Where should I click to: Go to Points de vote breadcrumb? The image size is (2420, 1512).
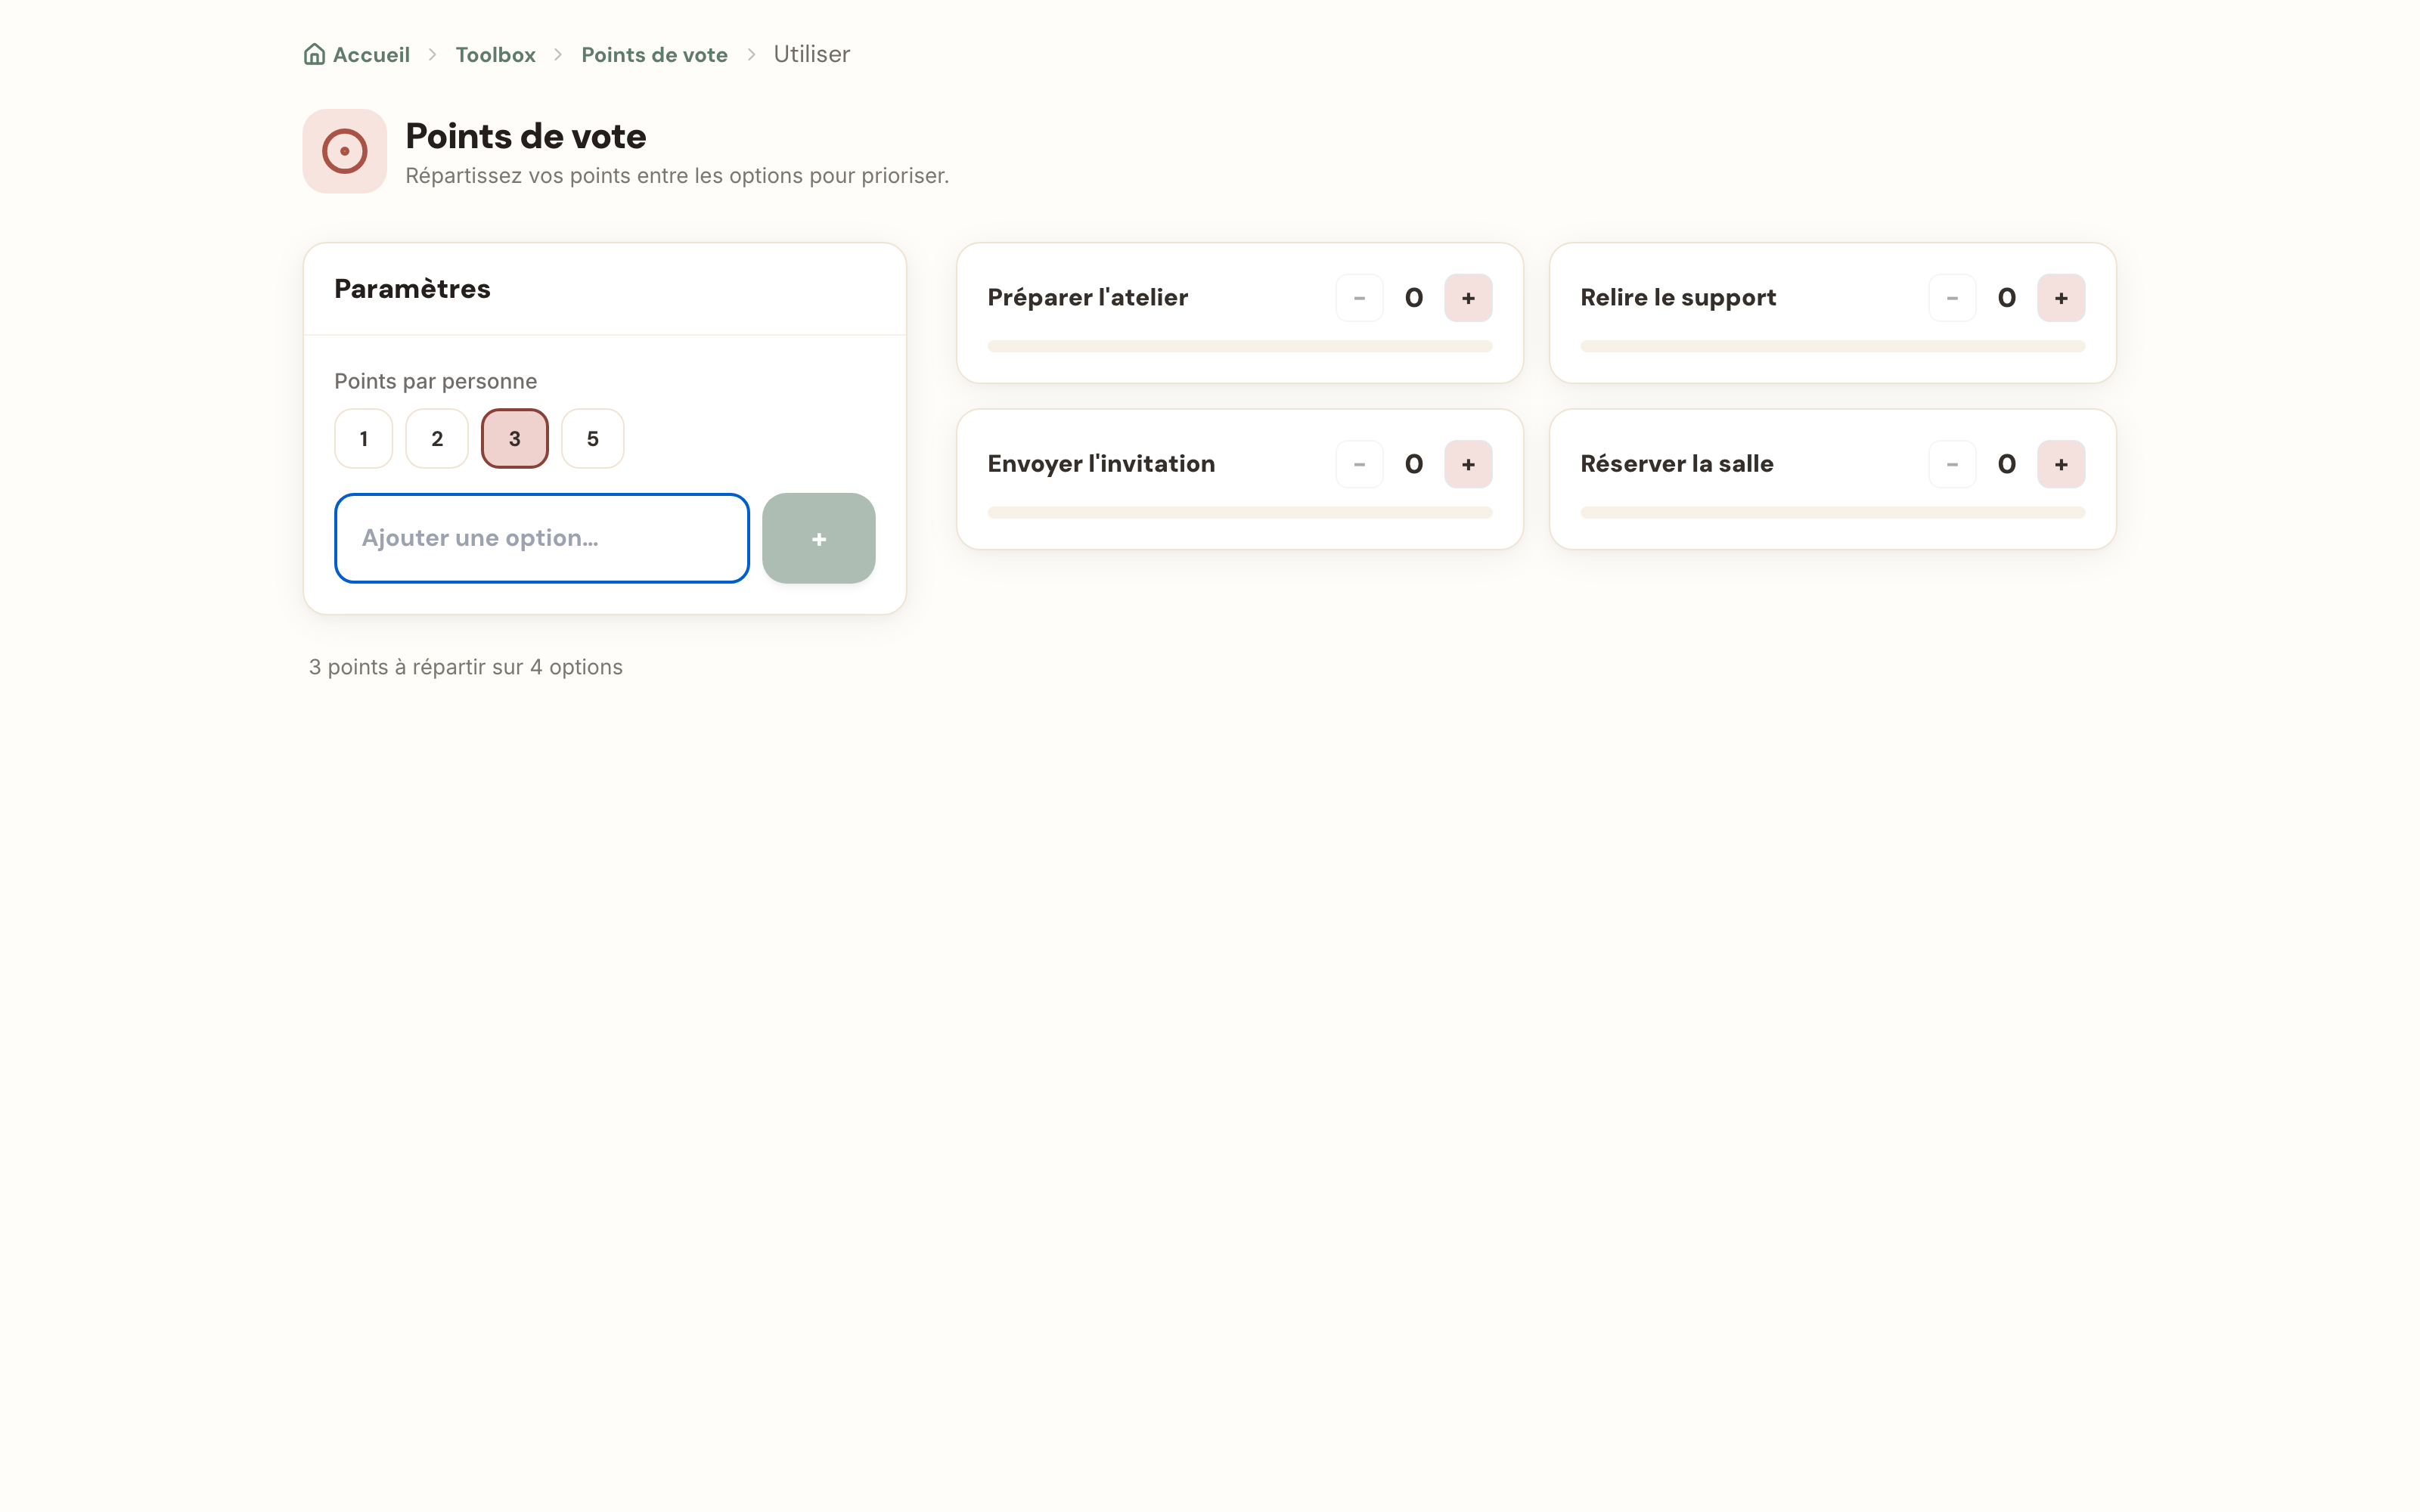(654, 55)
